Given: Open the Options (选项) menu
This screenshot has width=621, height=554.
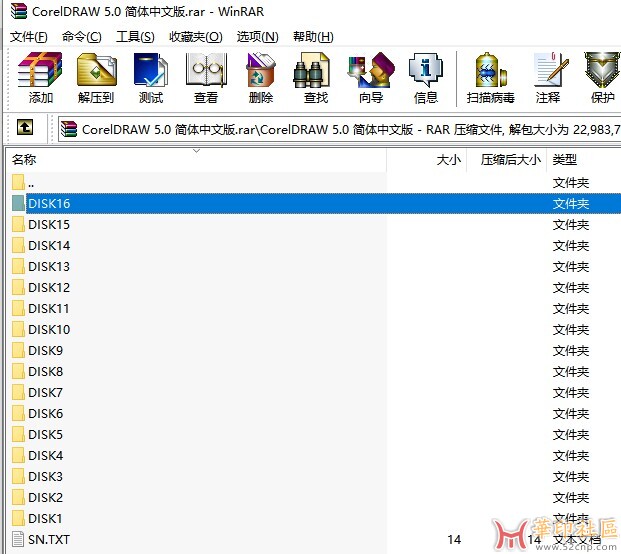Looking at the screenshot, I should pyautogui.click(x=258, y=37).
